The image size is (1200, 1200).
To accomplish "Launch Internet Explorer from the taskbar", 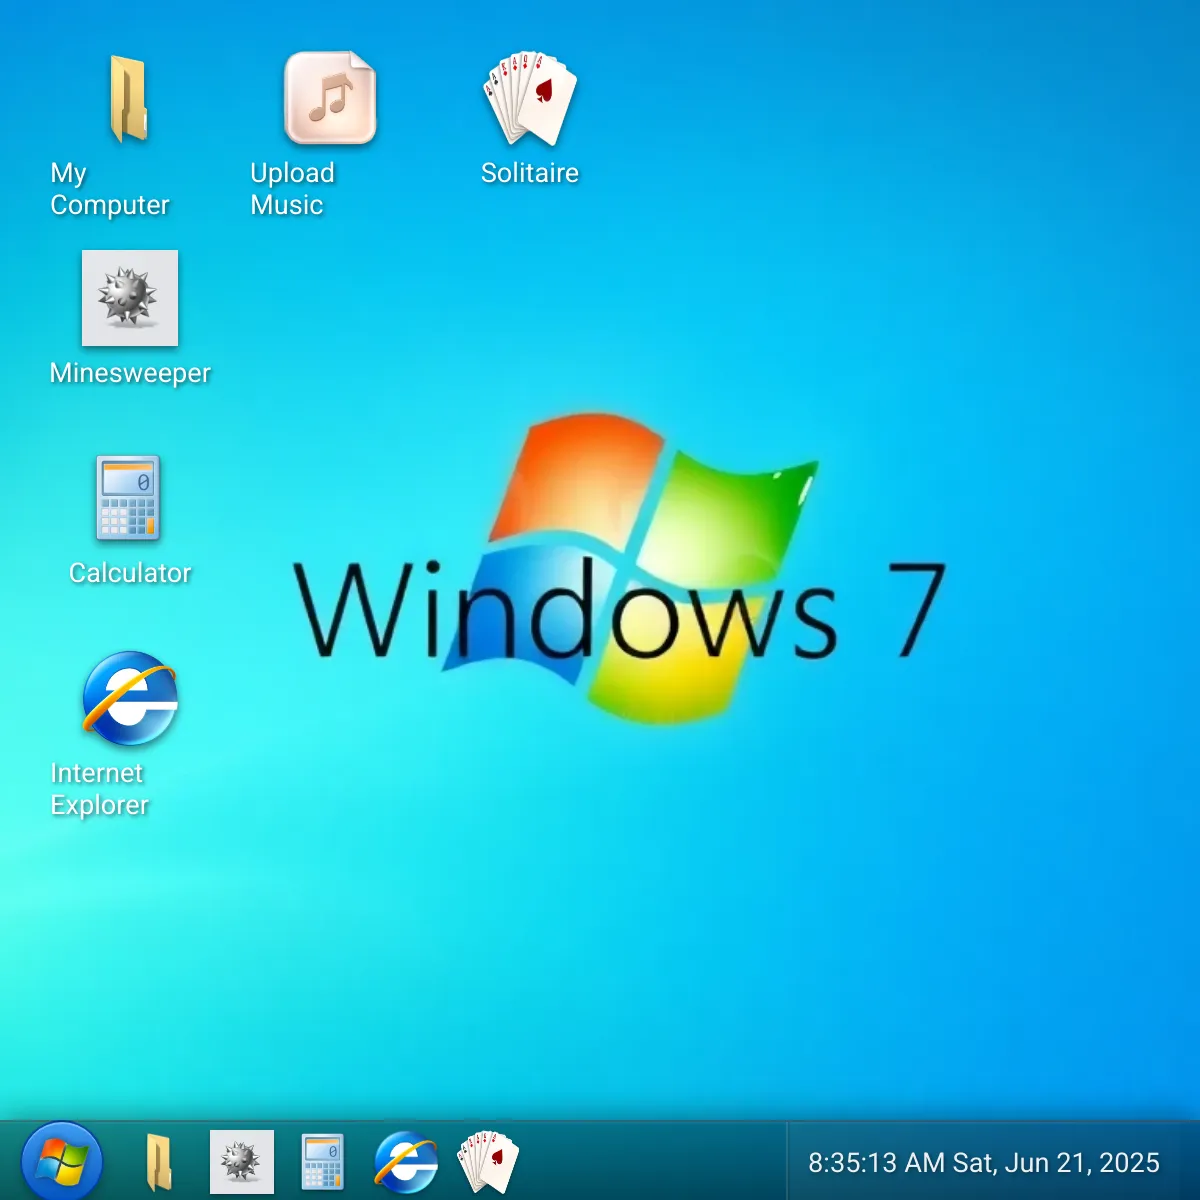I will point(406,1162).
